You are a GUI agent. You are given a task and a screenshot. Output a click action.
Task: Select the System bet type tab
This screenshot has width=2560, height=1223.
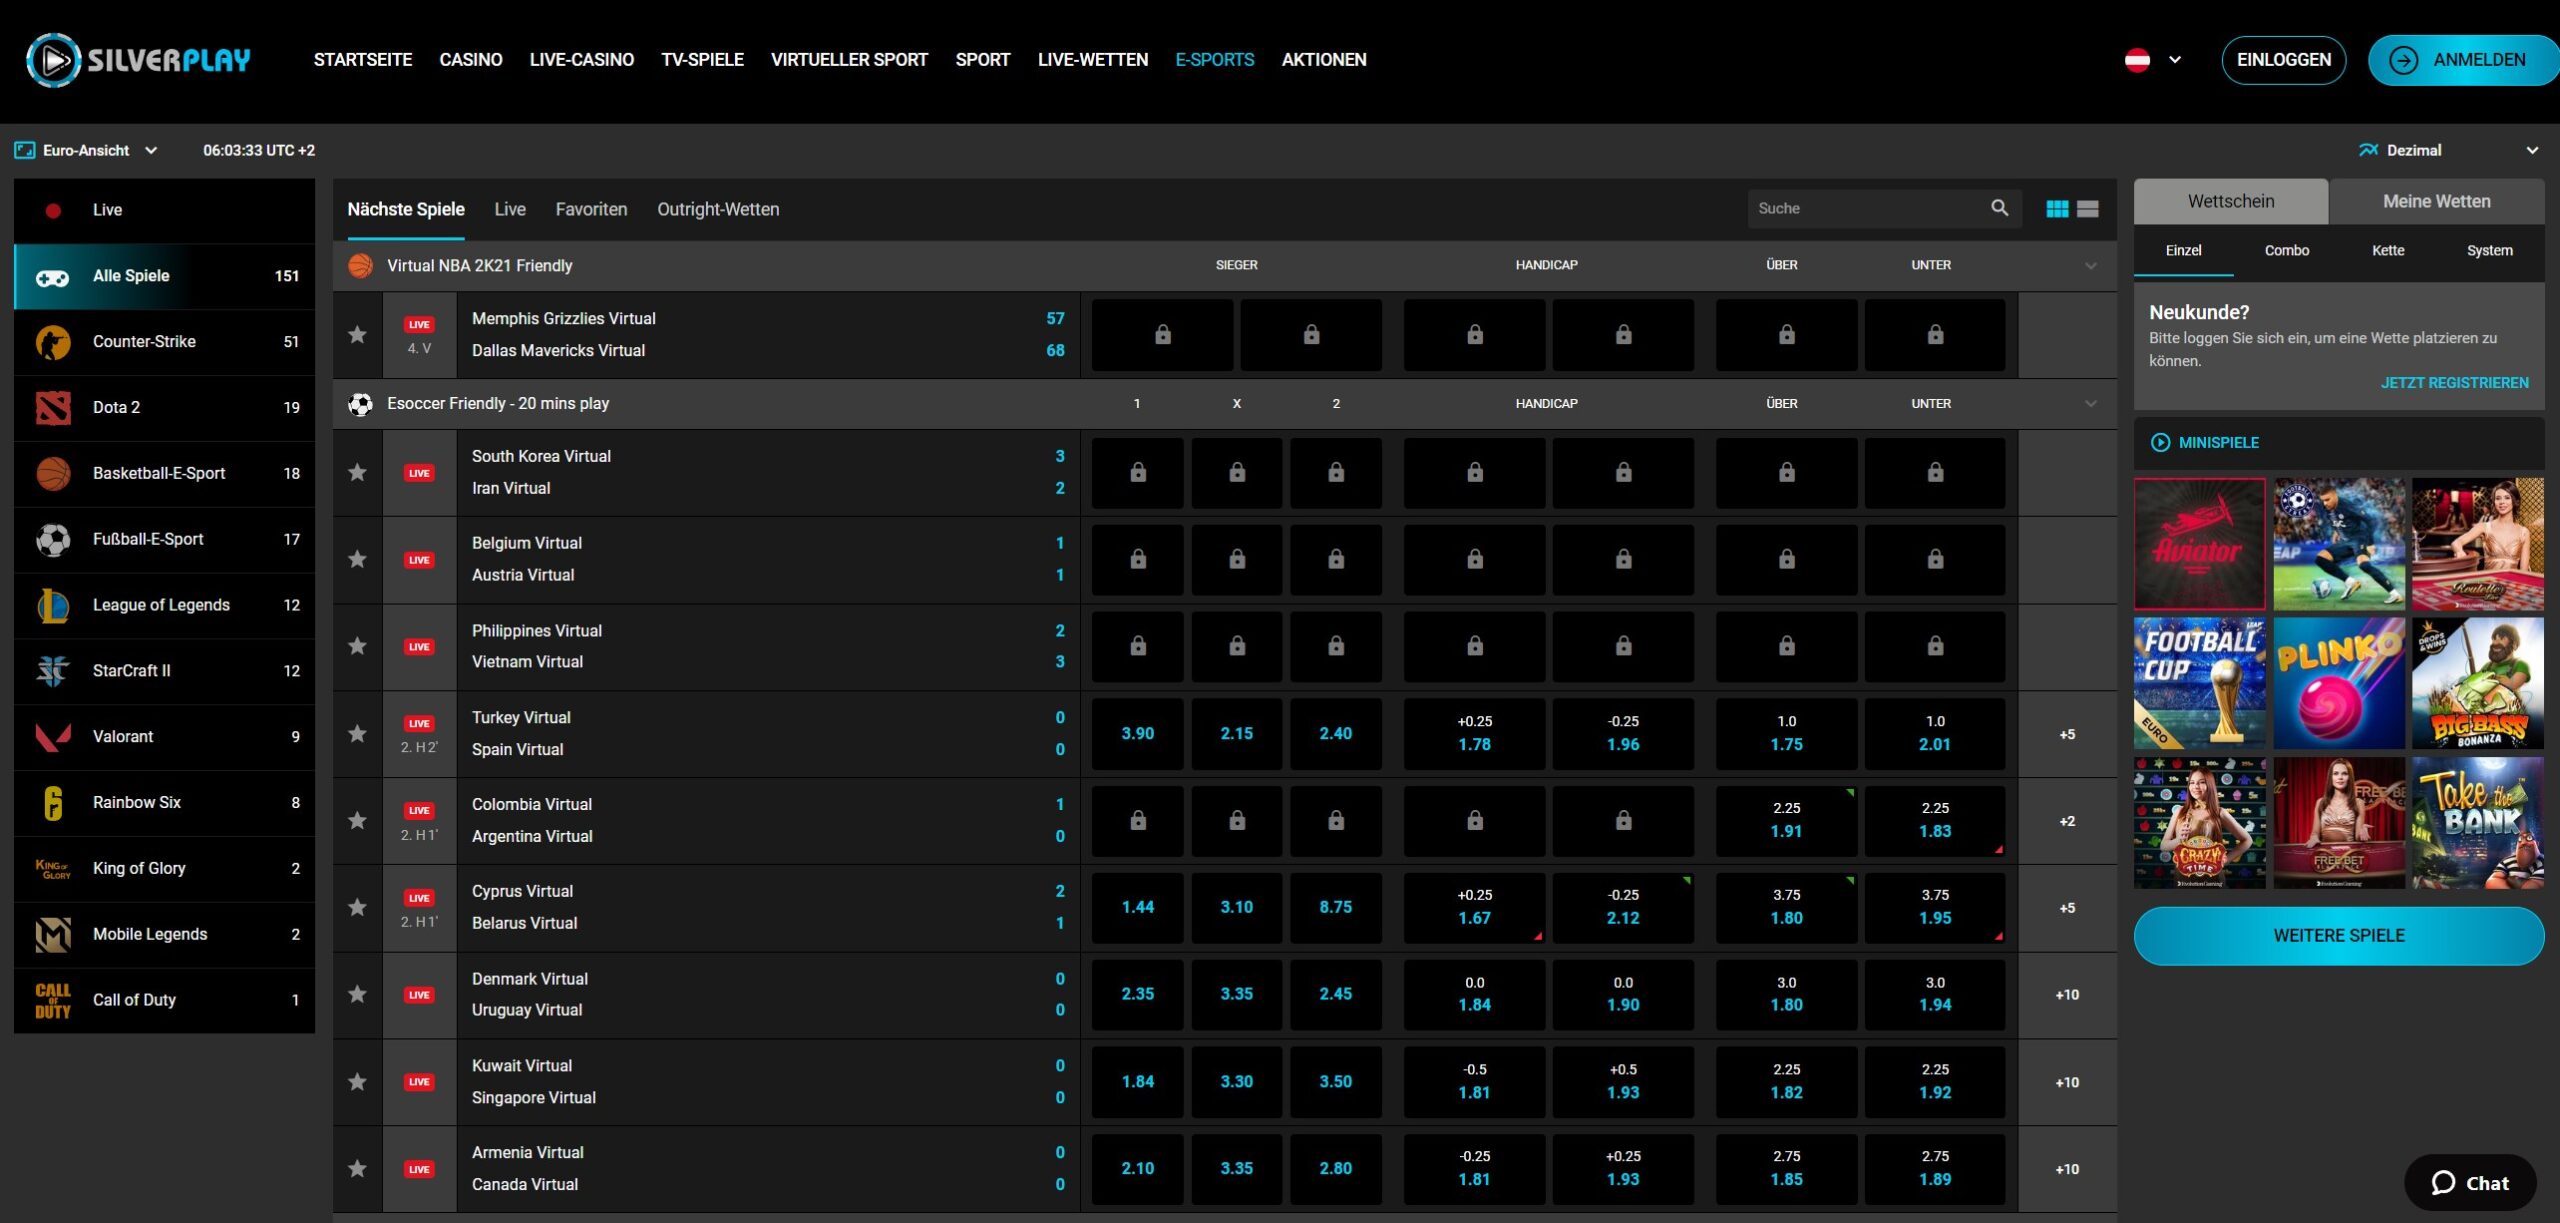(x=2489, y=251)
